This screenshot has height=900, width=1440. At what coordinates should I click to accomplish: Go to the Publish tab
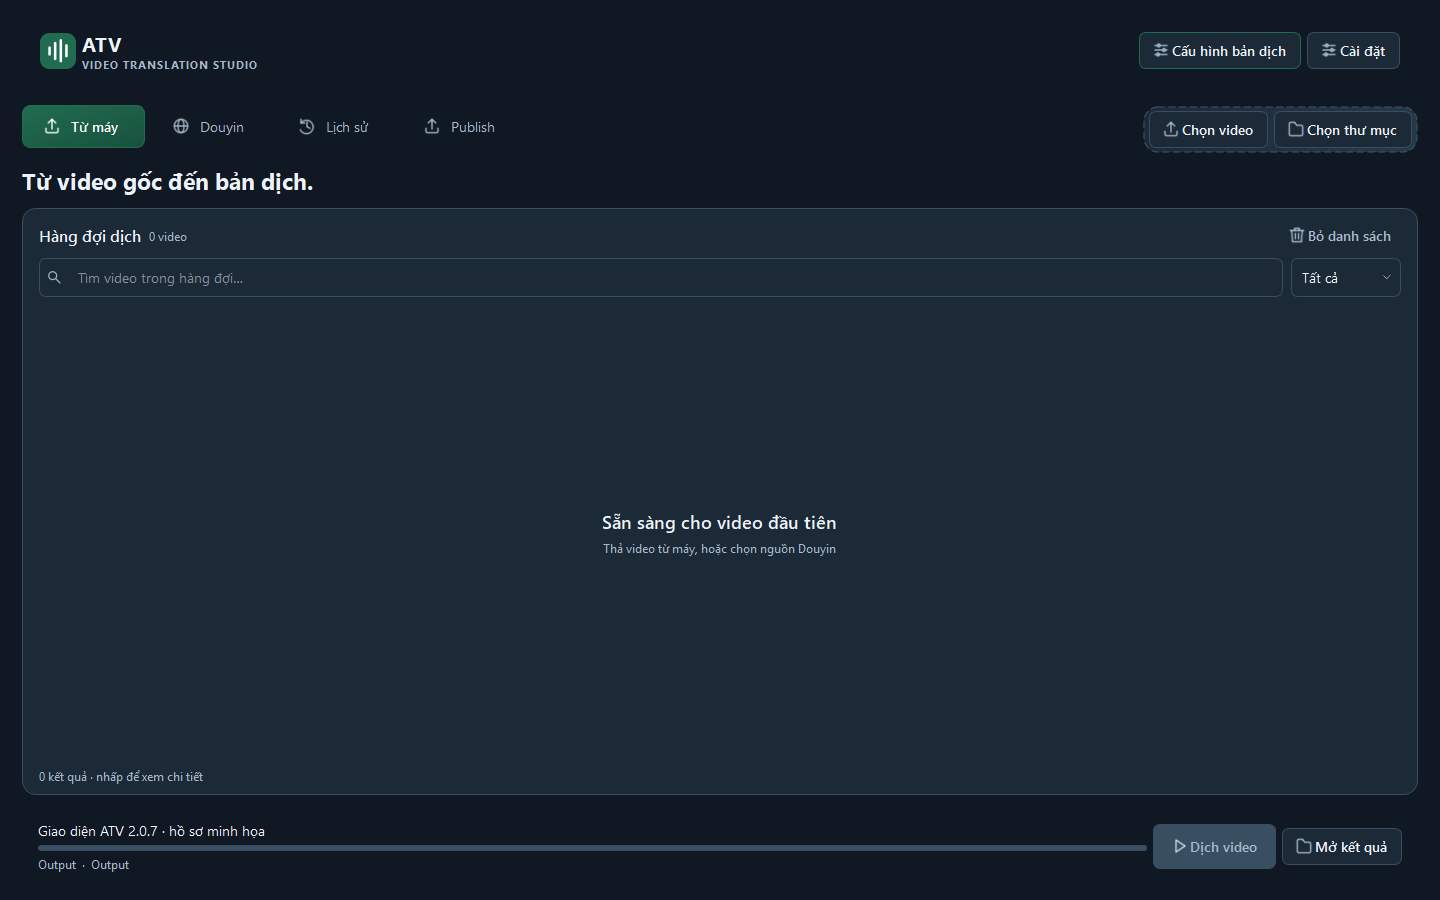[x=459, y=127]
